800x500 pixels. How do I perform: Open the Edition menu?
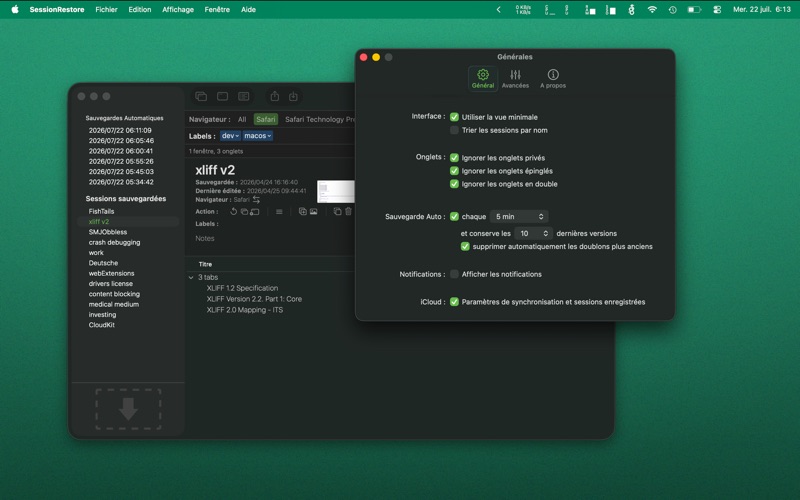(x=140, y=9)
